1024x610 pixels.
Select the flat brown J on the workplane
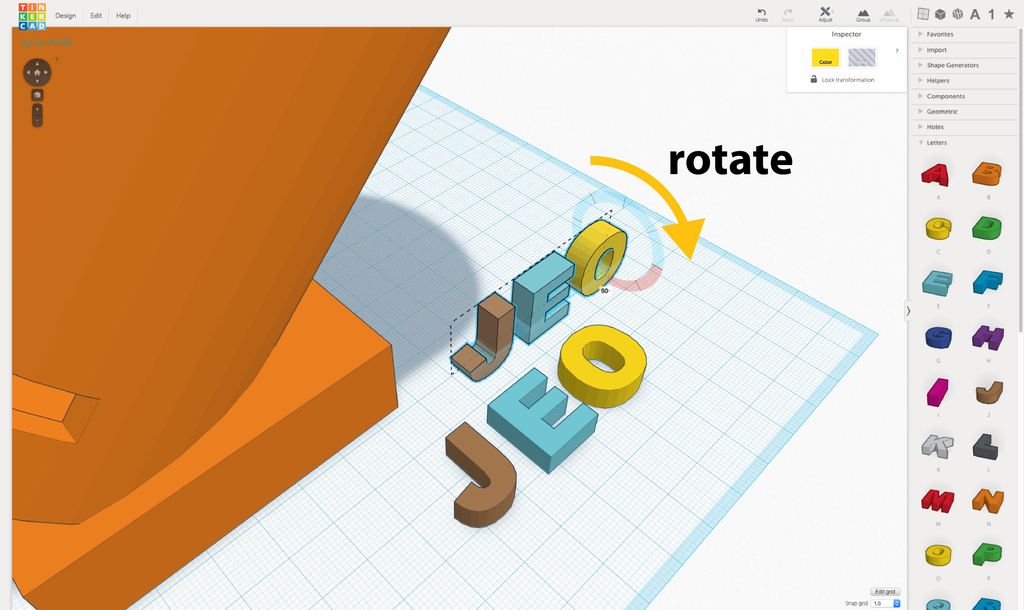(x=481, y=475)
